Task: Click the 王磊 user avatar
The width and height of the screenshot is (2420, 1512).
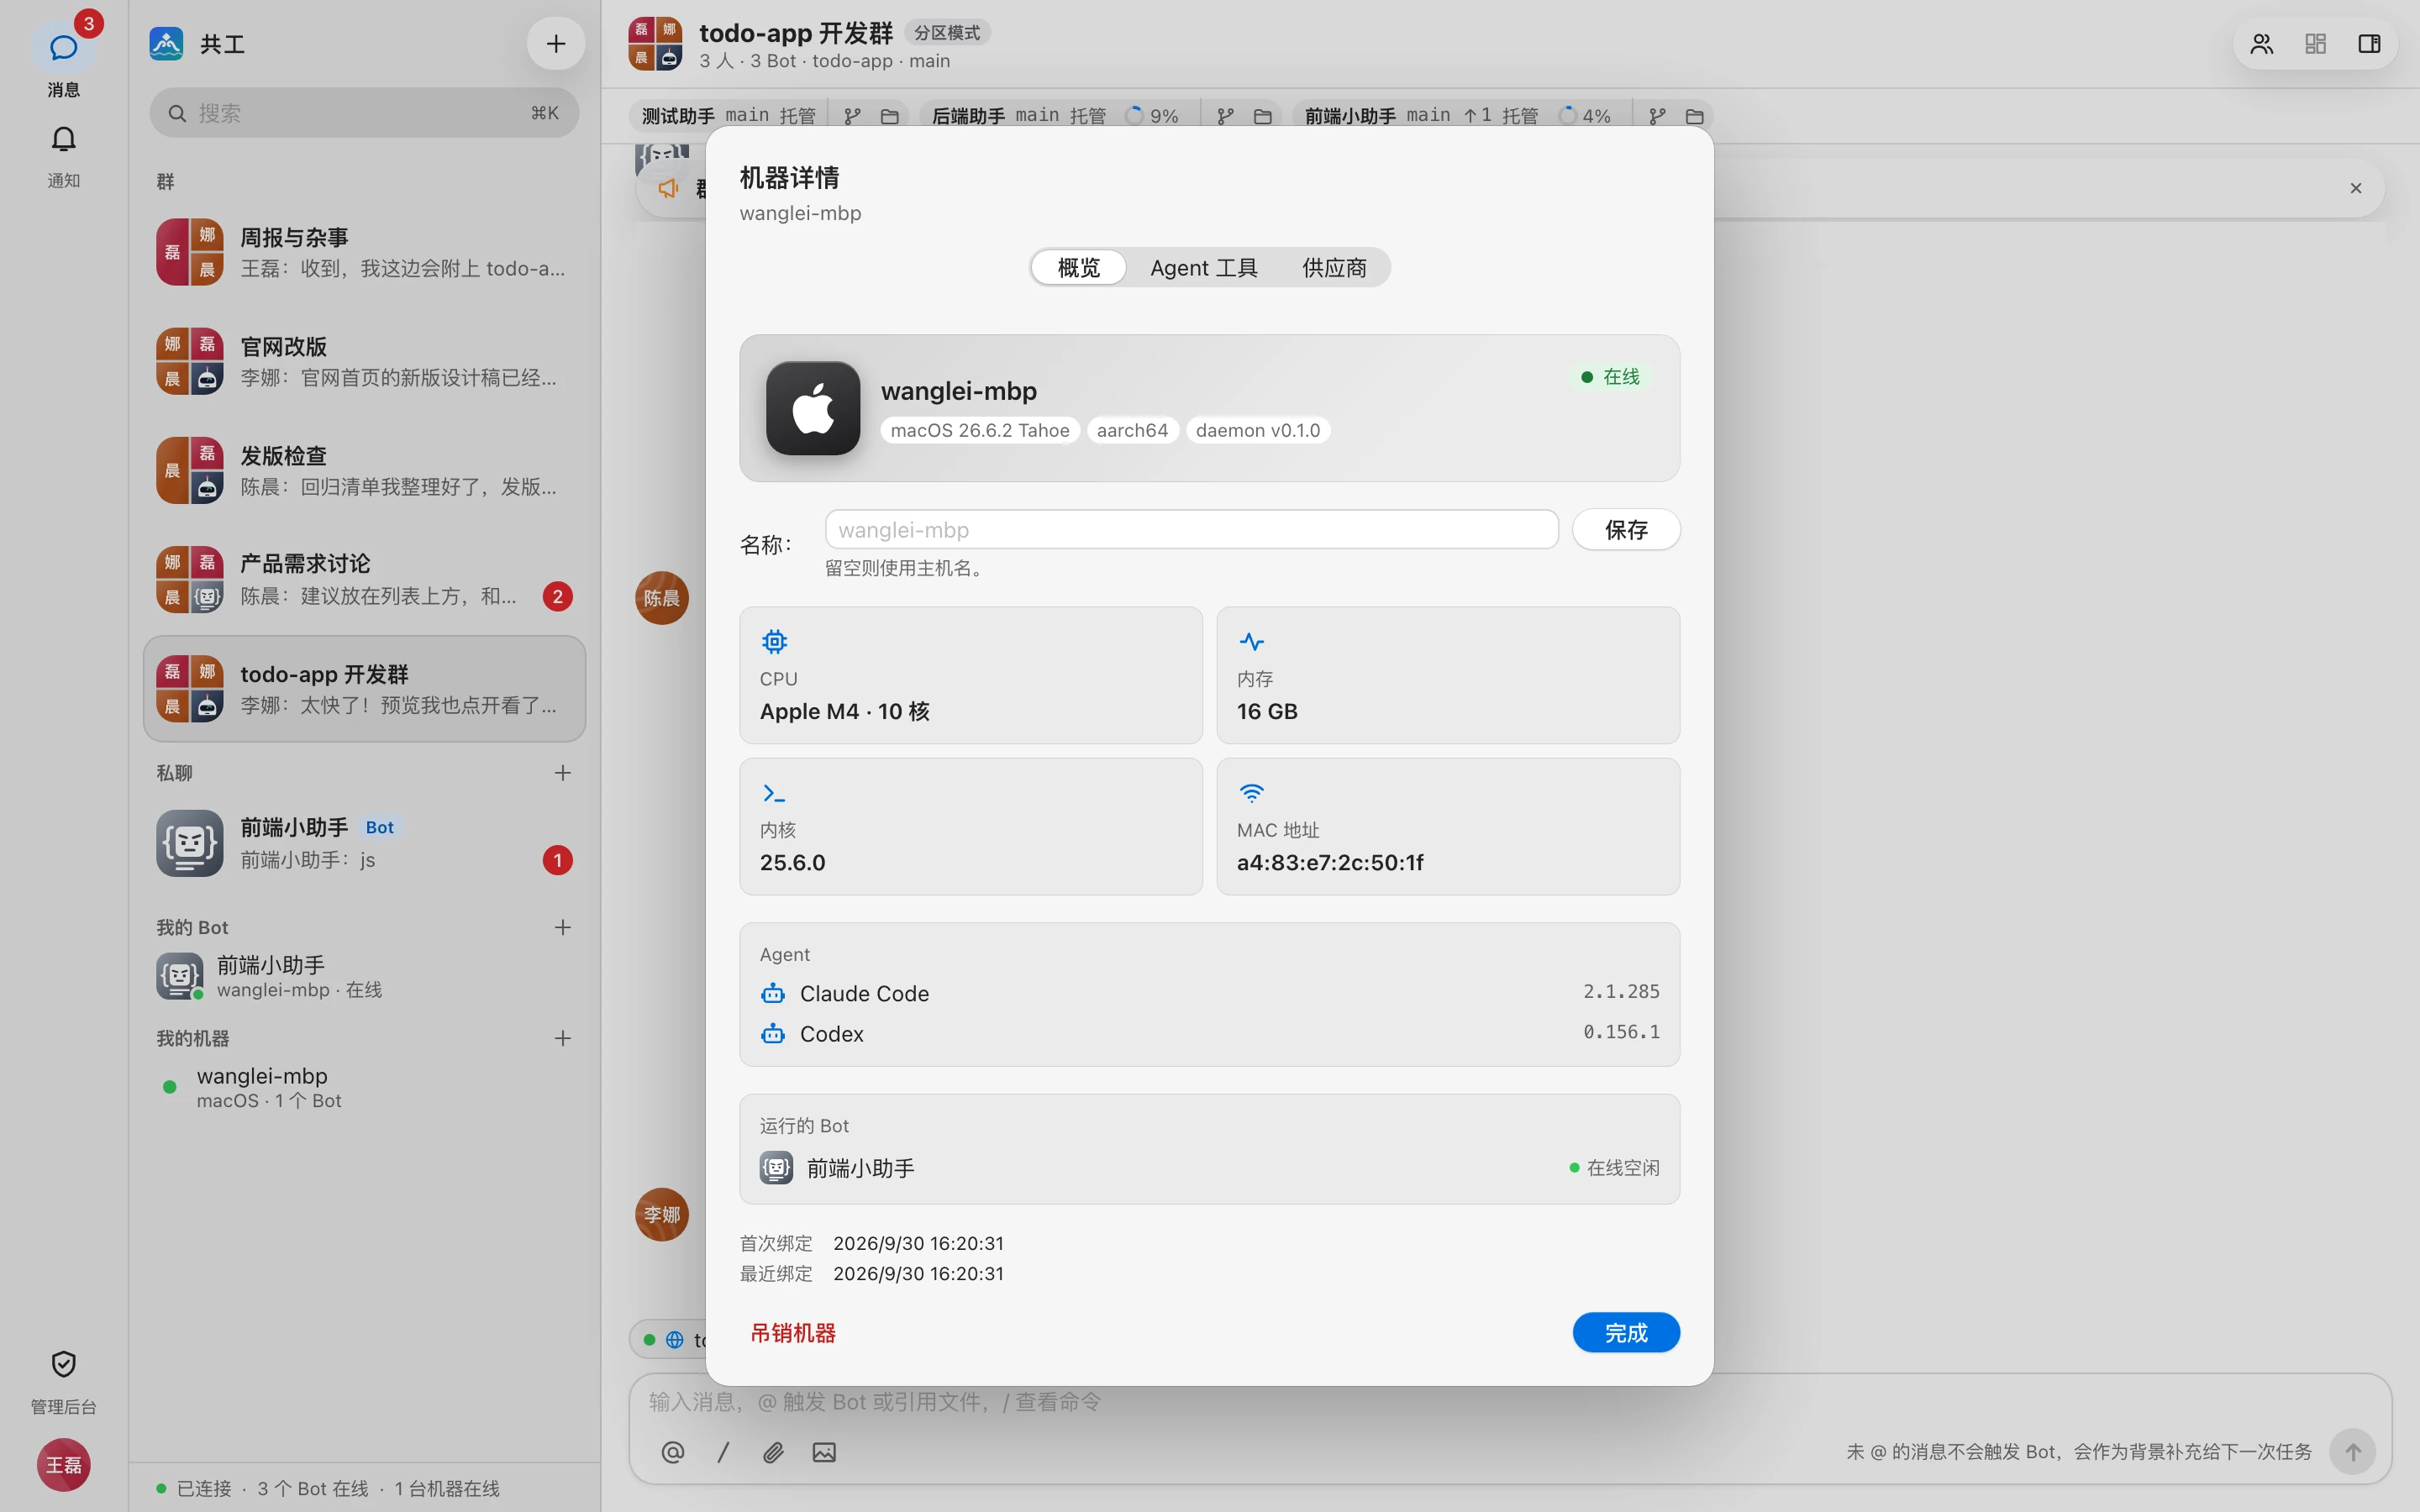Action: (x=63, y=1465)
